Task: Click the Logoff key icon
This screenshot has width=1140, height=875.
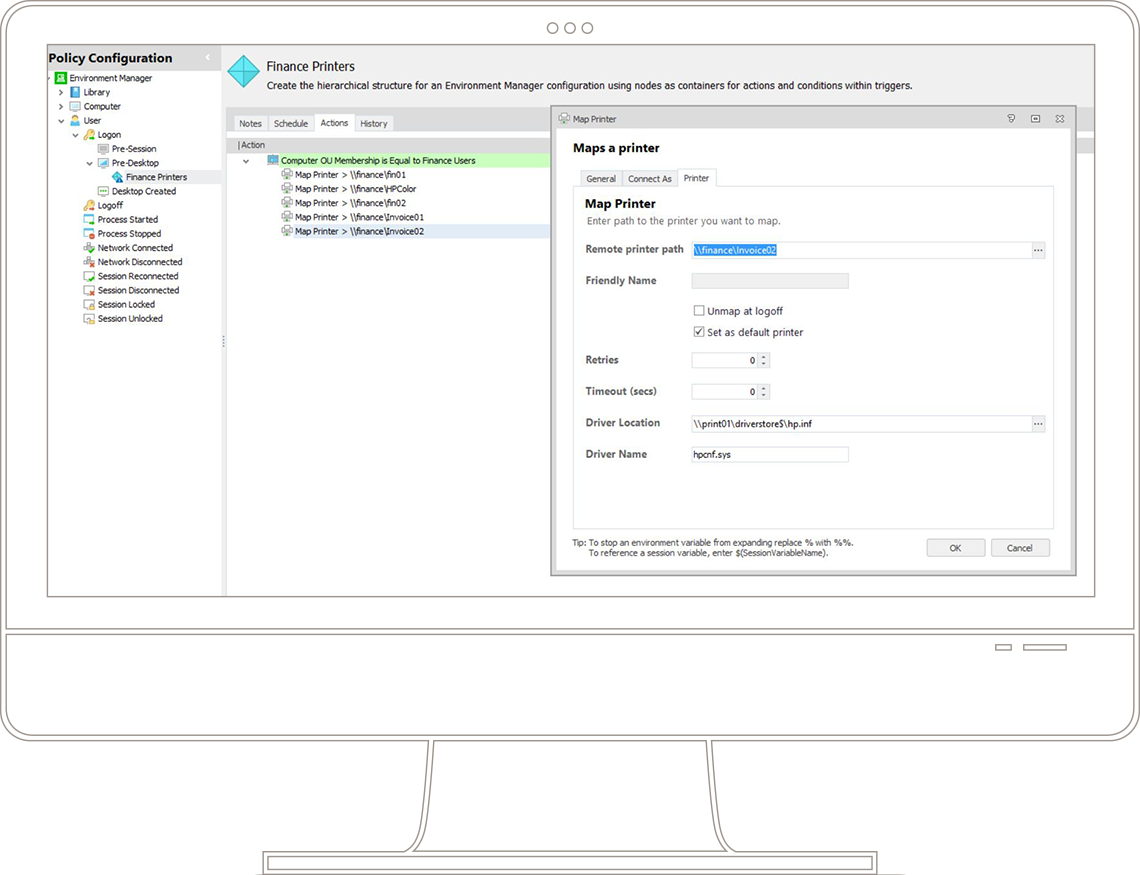Action: 89,205
